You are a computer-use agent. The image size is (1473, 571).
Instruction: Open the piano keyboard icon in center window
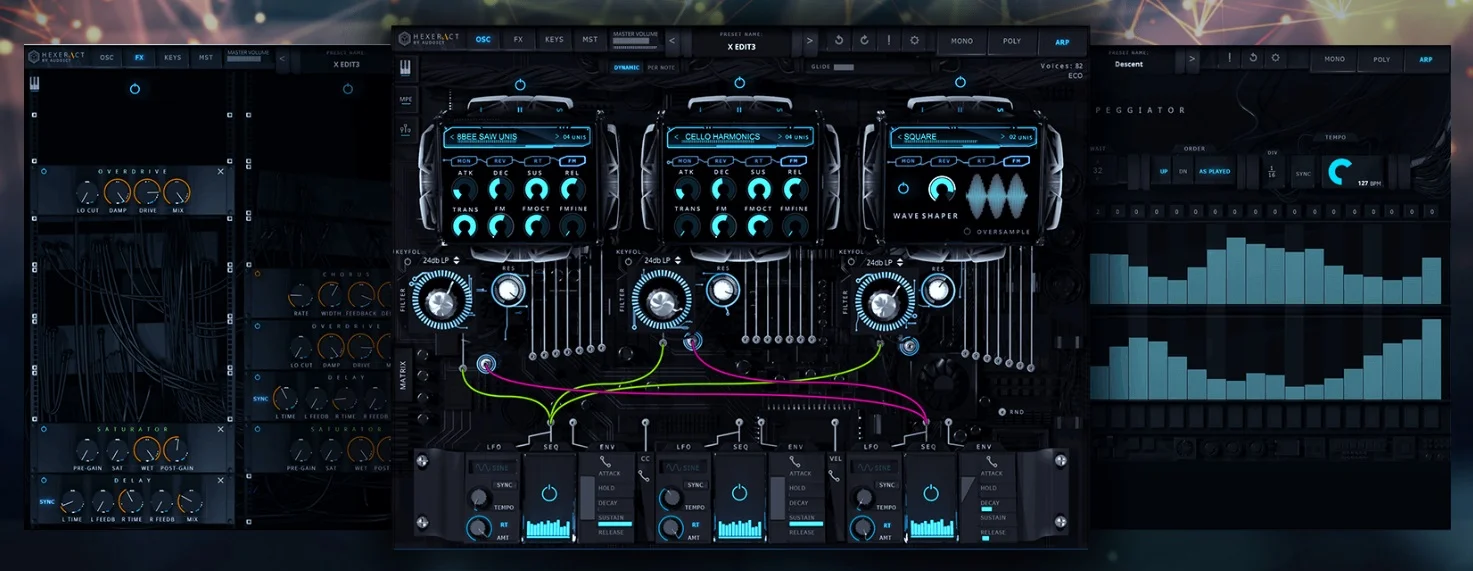pos(406,69)
